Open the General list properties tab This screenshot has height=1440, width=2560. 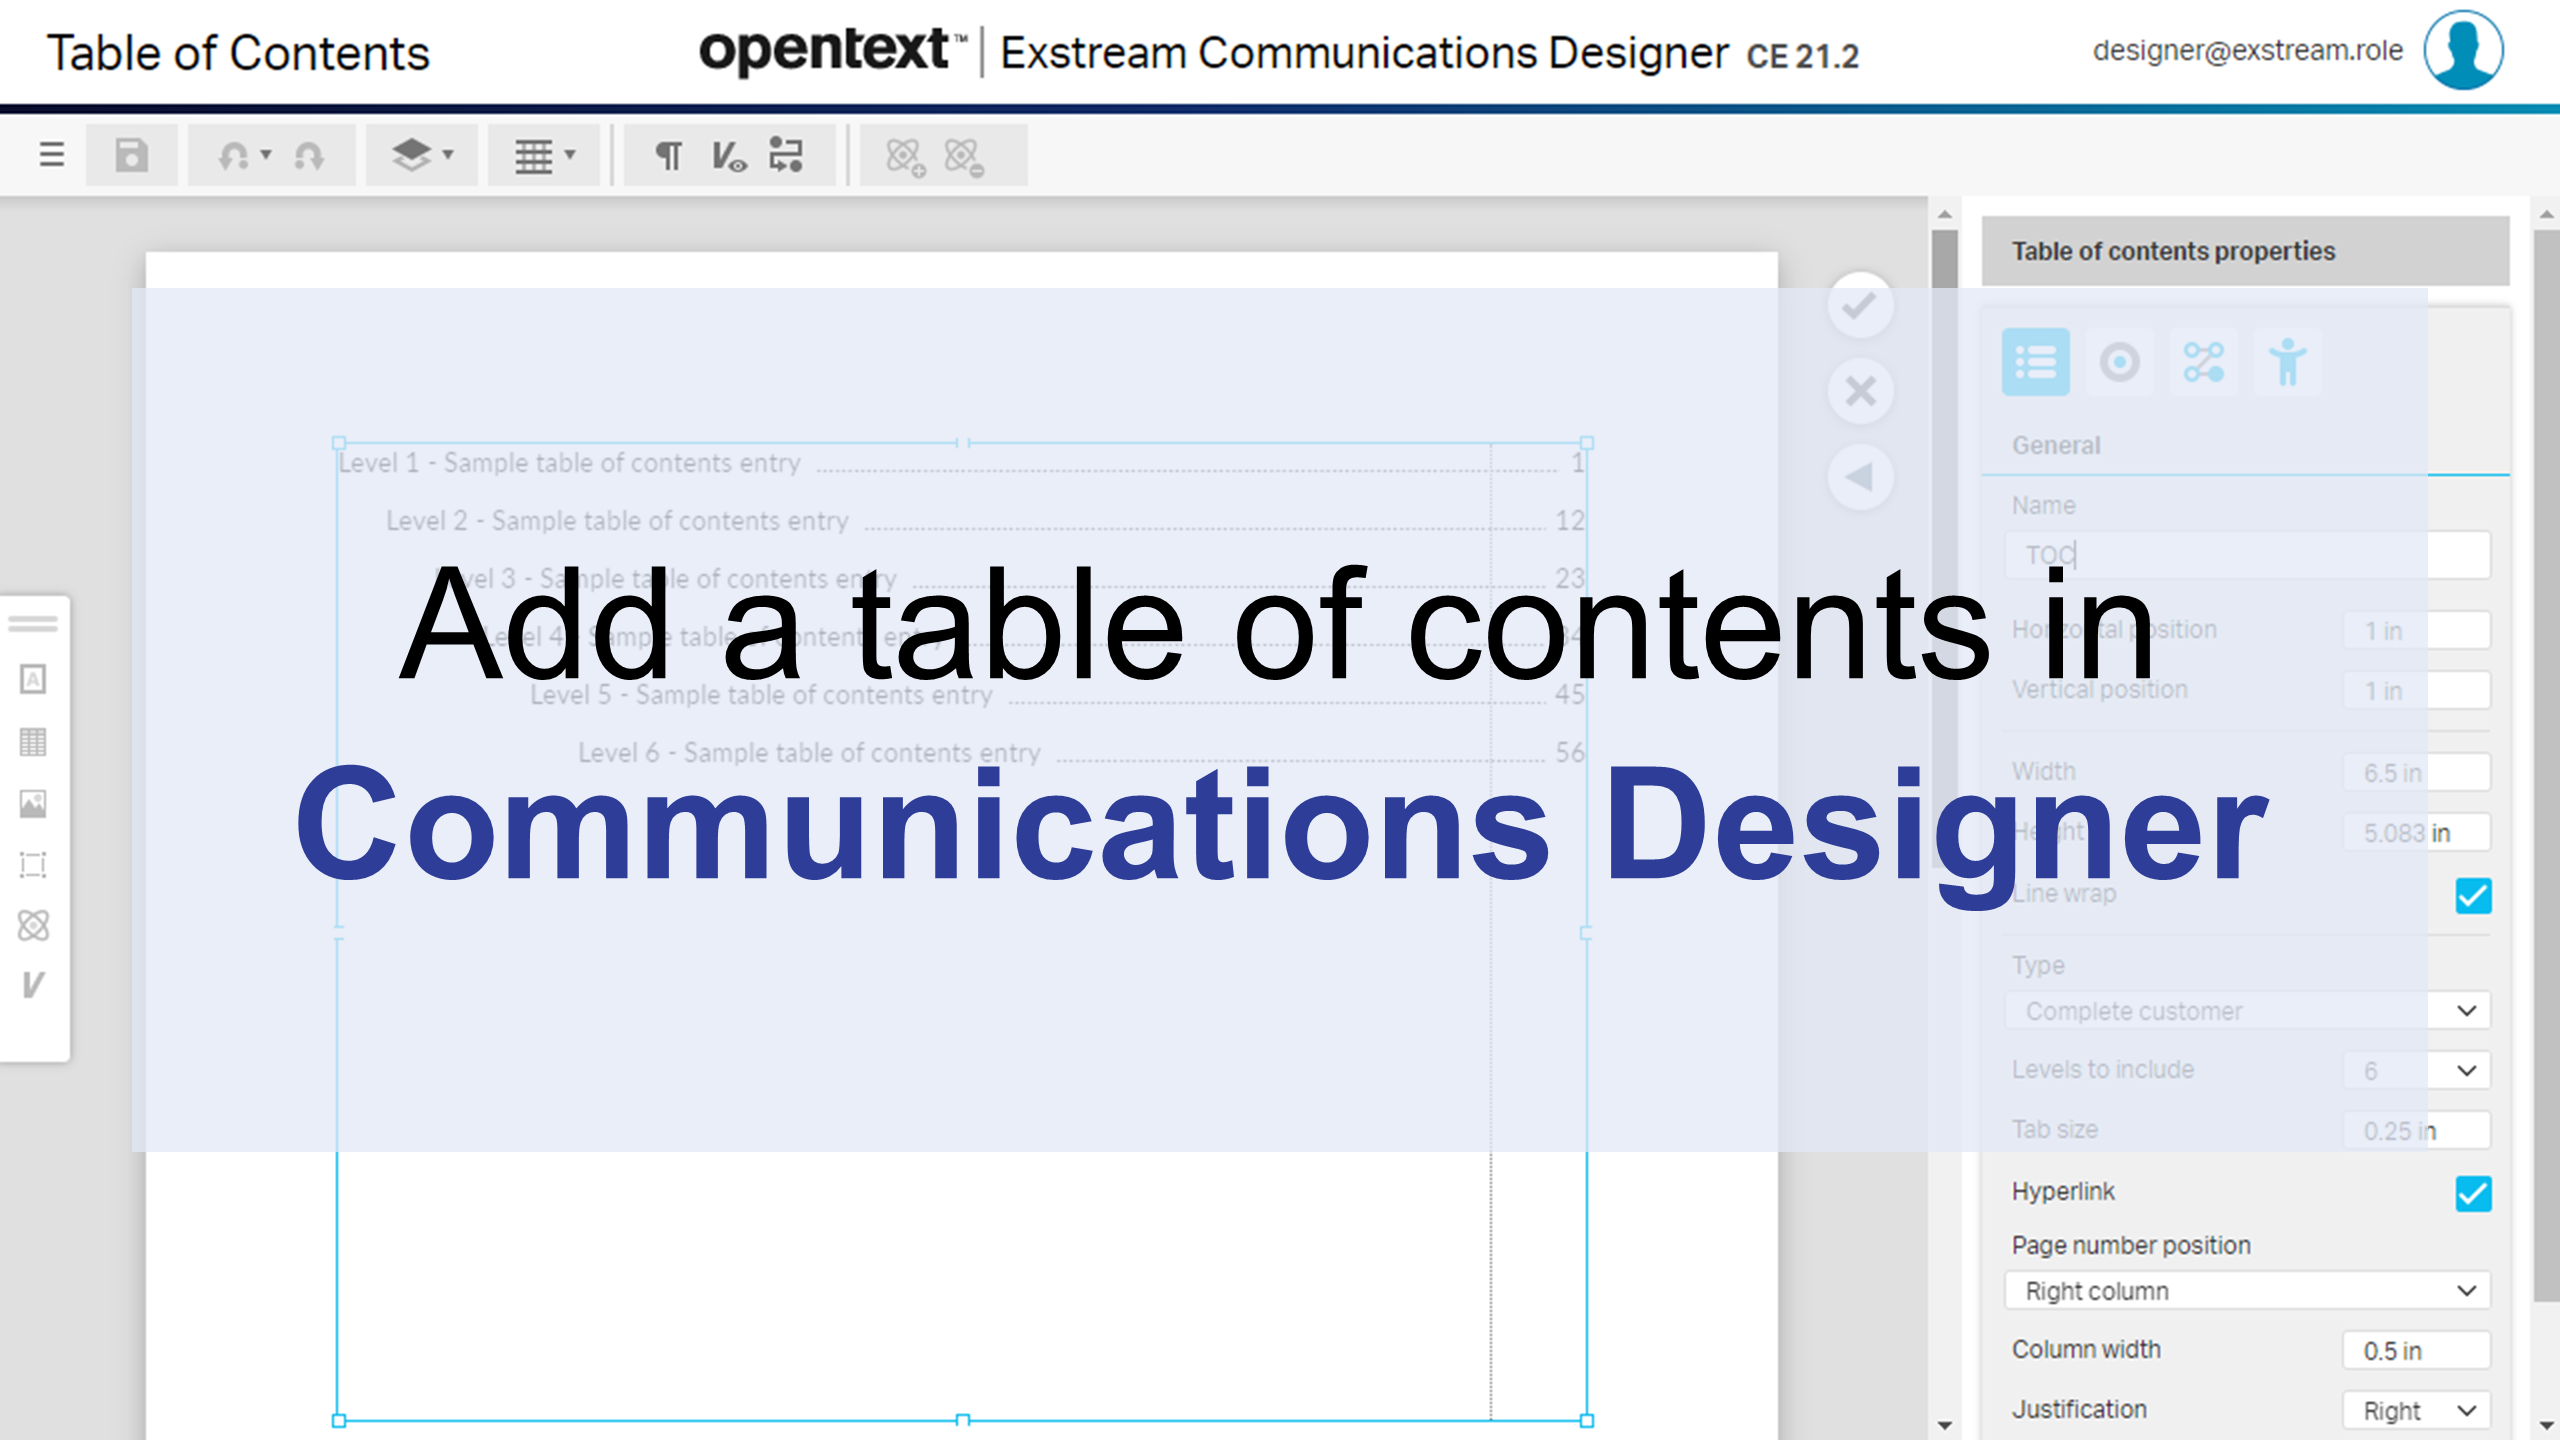point(2036,362)
